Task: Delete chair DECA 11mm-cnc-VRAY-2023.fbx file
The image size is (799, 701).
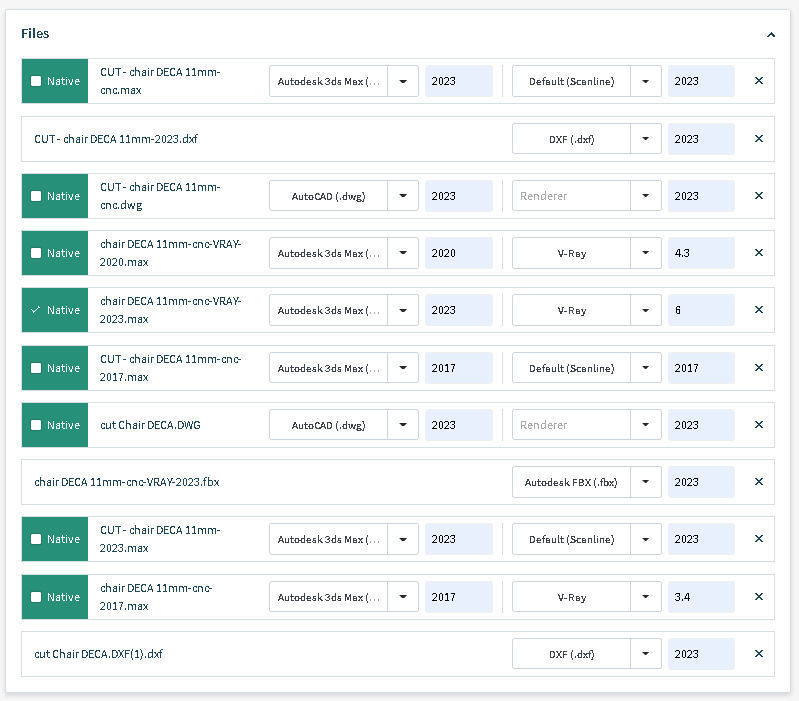Action: (x=758, y=482)
